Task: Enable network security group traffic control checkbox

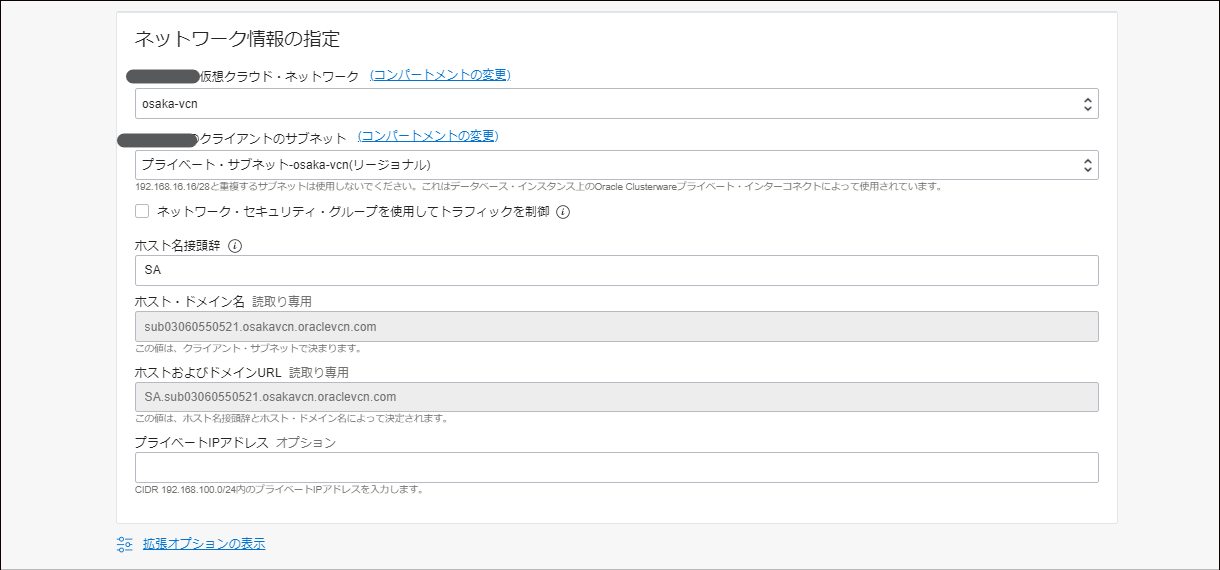Action: click(x=142, y=211)
